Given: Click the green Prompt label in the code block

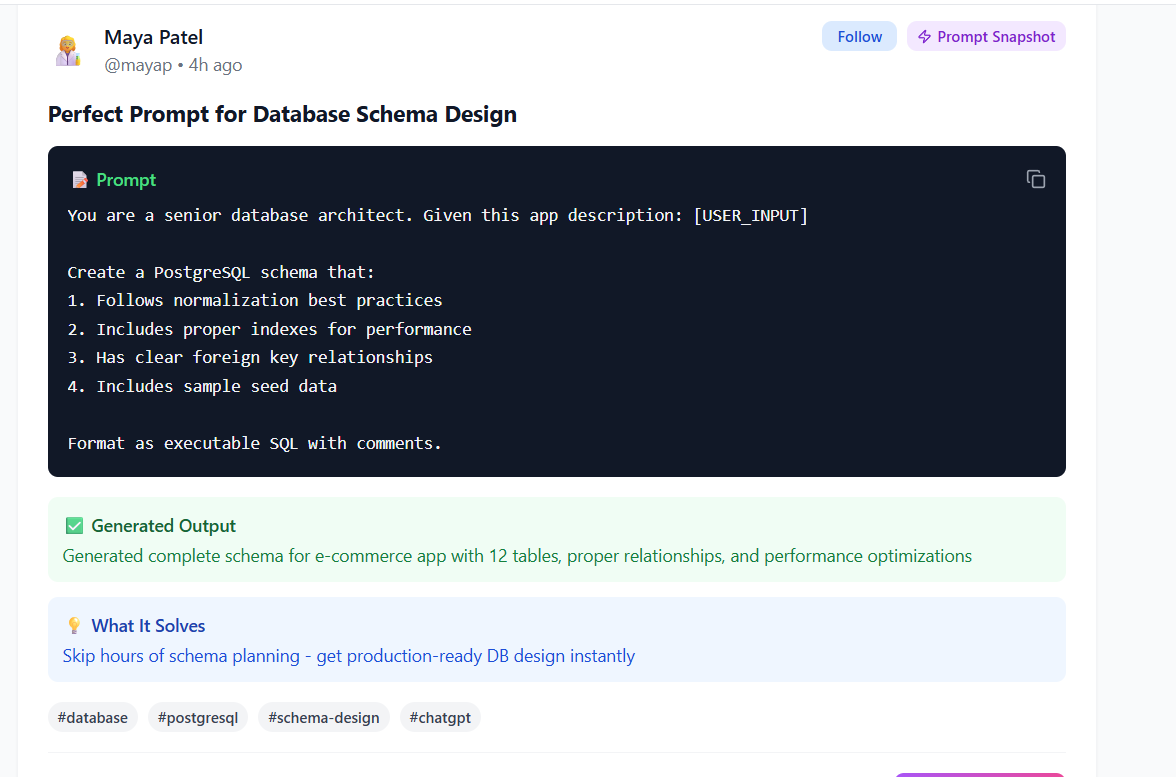Looking at the screenshot, I should [x=126, y=180].
